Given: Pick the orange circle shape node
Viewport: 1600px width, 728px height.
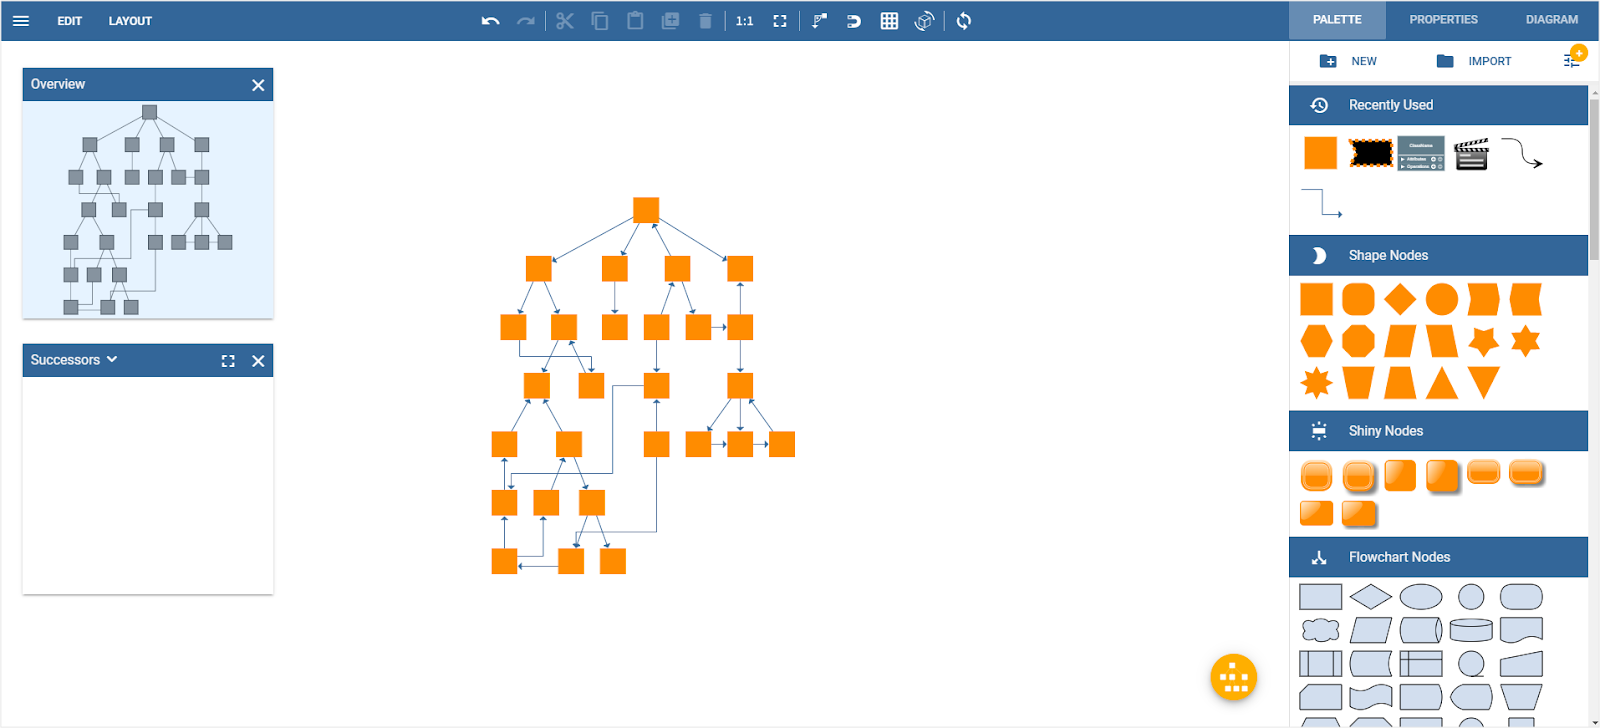Looking at the screenshot, I should point(1441,299).
